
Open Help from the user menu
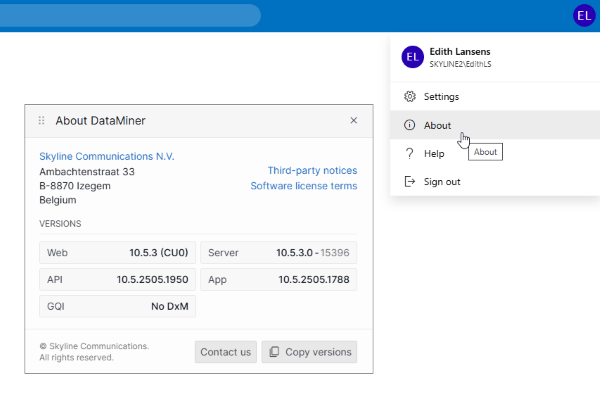pos(495,153)
